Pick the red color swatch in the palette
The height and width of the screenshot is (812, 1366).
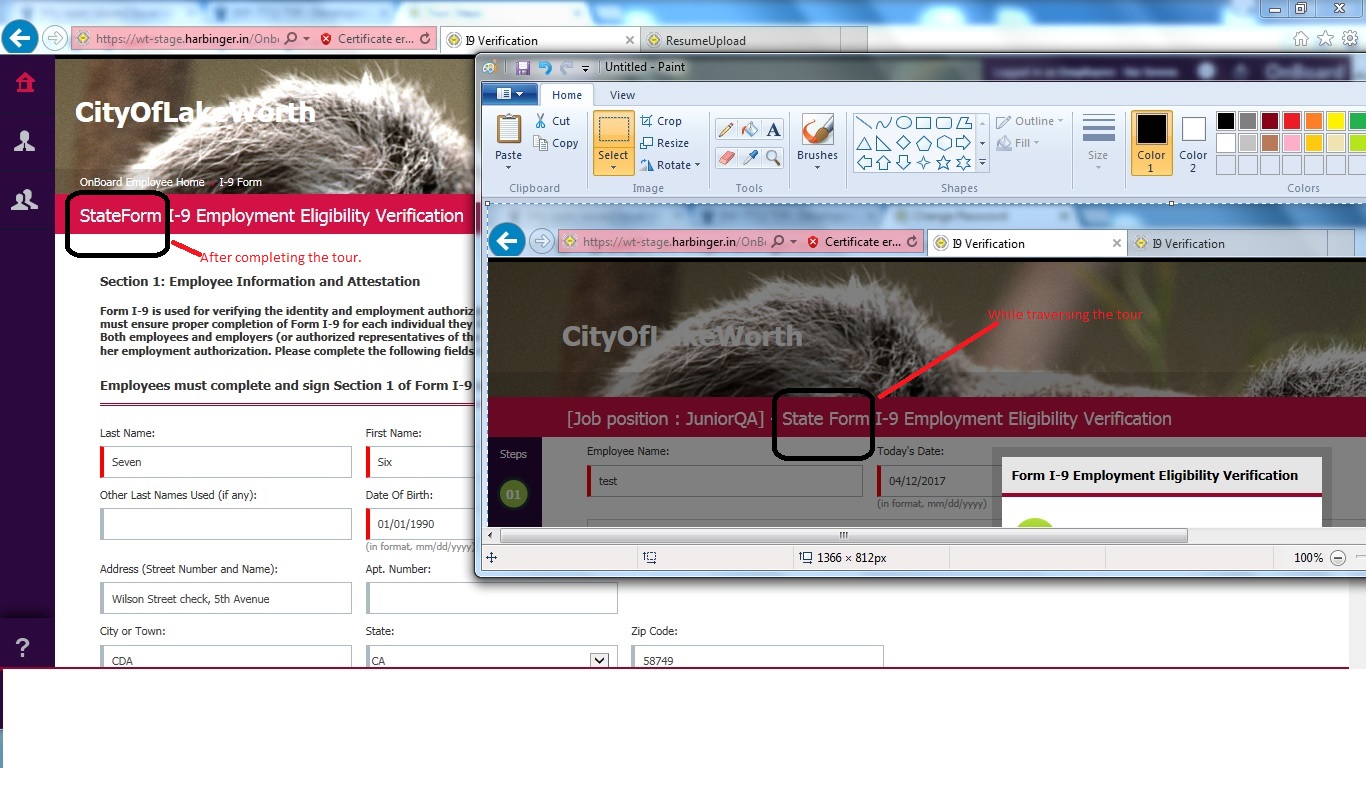coord(1291,121)
